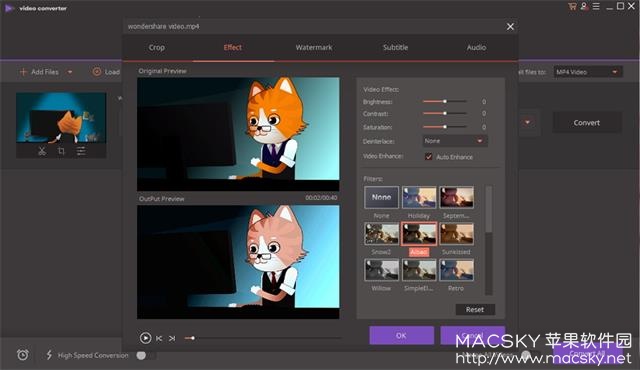Expand the Add Files dropdown arrow
Viewport: 640px width, 370px height.
[70, 72]
